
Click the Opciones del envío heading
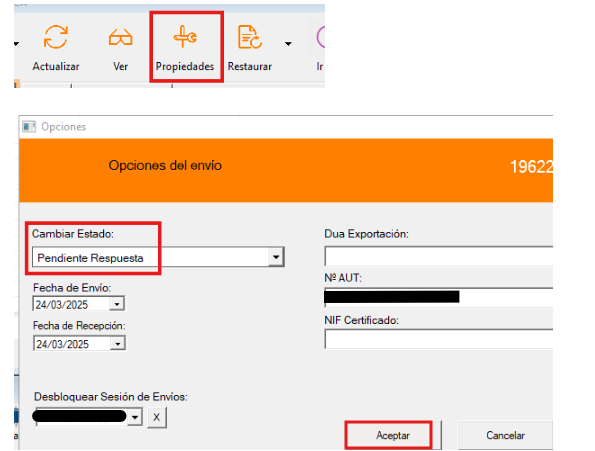tap(165, 165)
